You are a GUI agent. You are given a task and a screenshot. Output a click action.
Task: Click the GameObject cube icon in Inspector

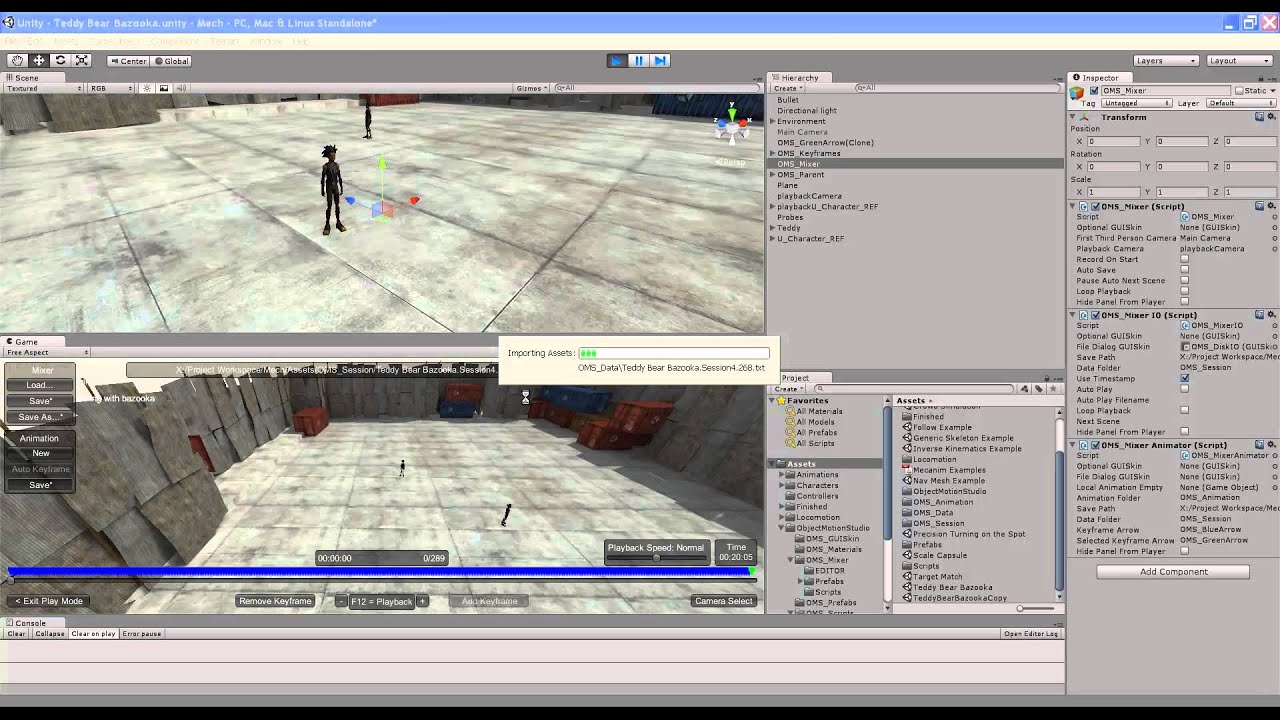click(x=1078, y=92)
